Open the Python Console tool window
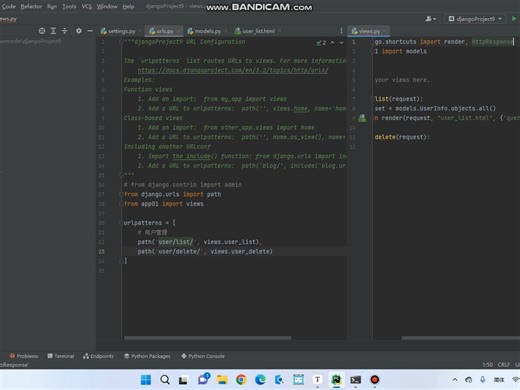The height and width of the screenshot is (390, 520). [203, 356]
